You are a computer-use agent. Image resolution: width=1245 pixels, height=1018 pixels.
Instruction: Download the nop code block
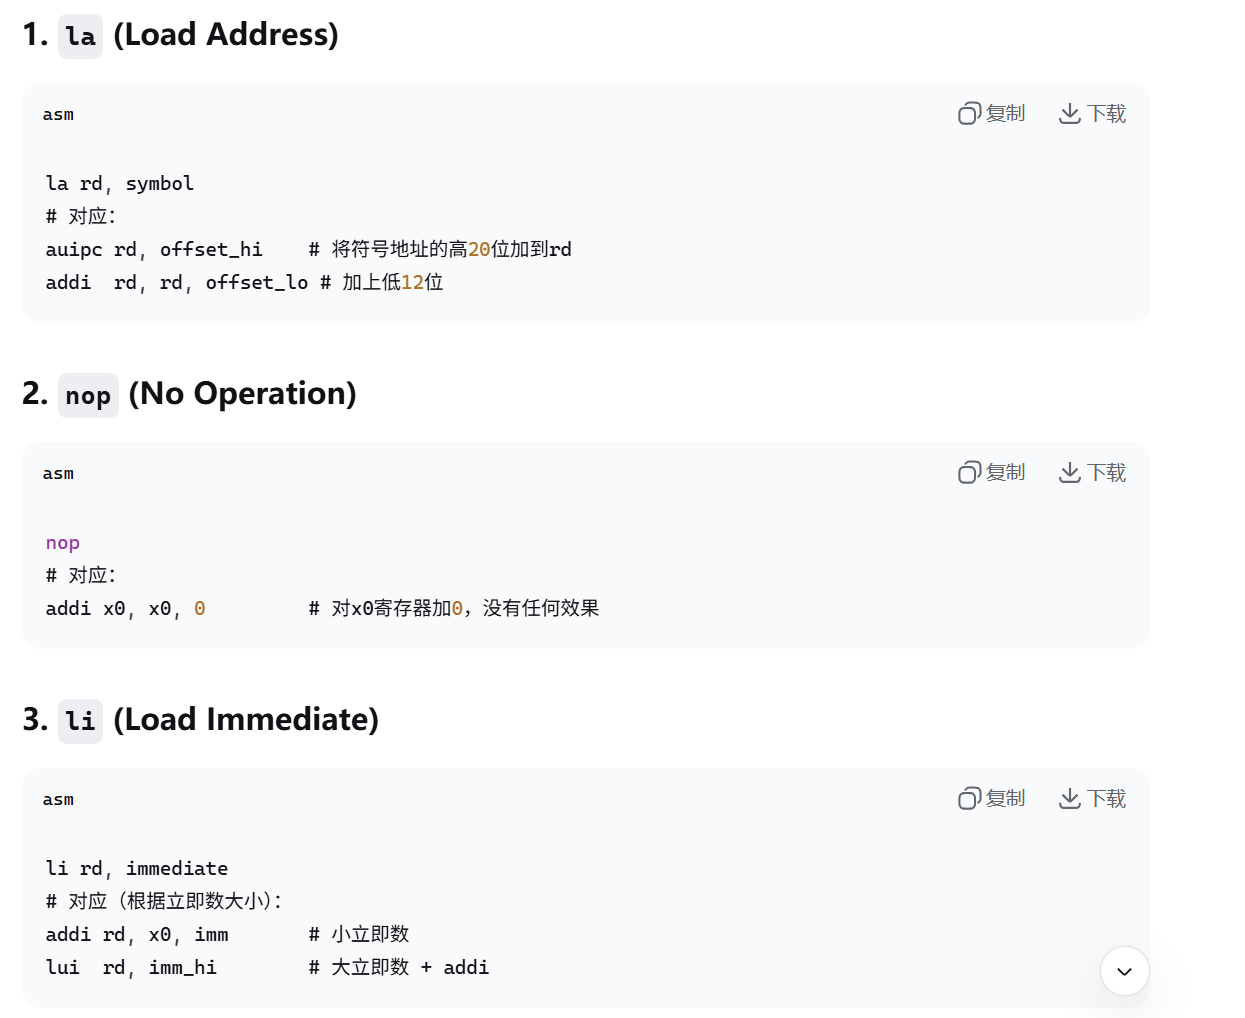[x=1092, y=472]
